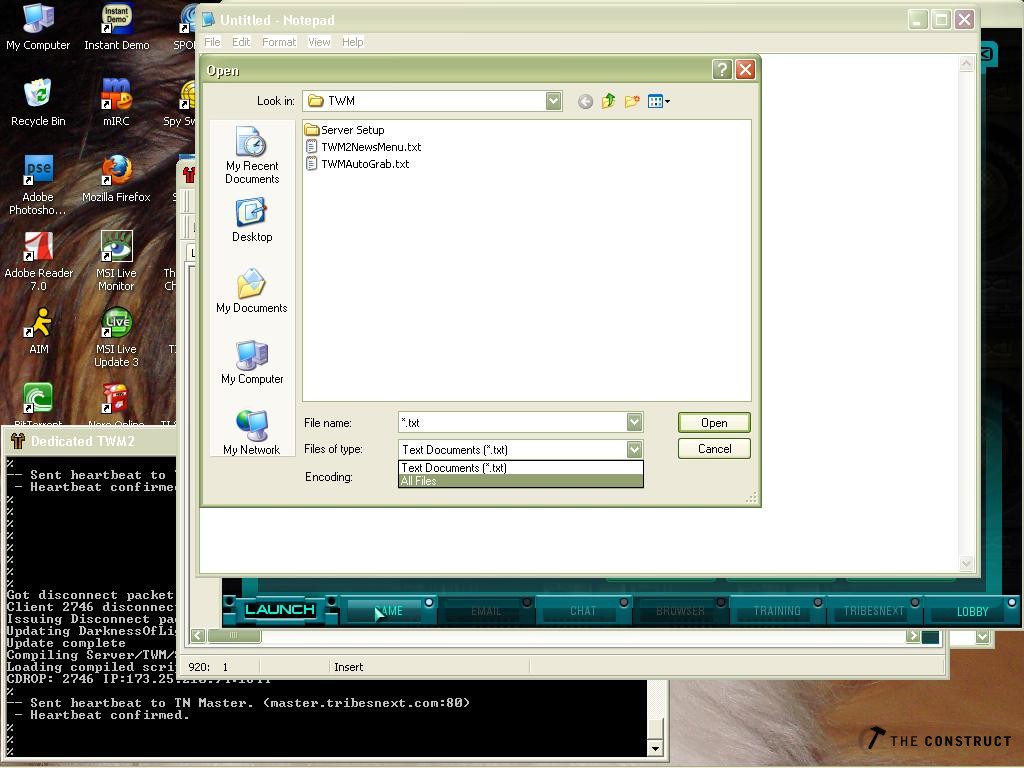Select the TRIBESNEXT tab in game window
The height and width of the screenshot is (768, 1024).
[x=873, y=611]
